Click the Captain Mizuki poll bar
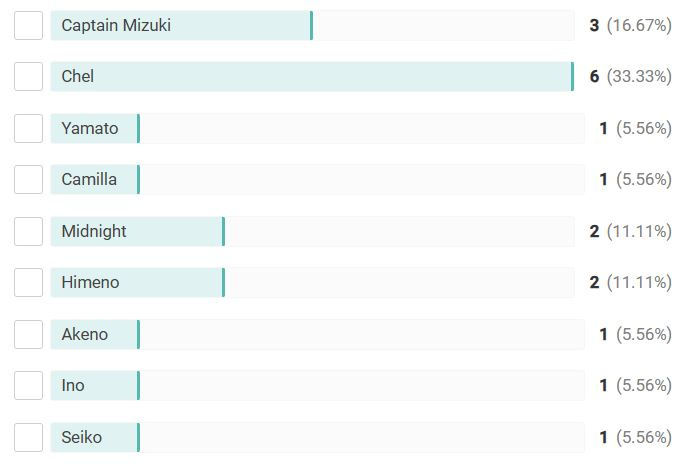The image size is (683, 464). point(312,26)
